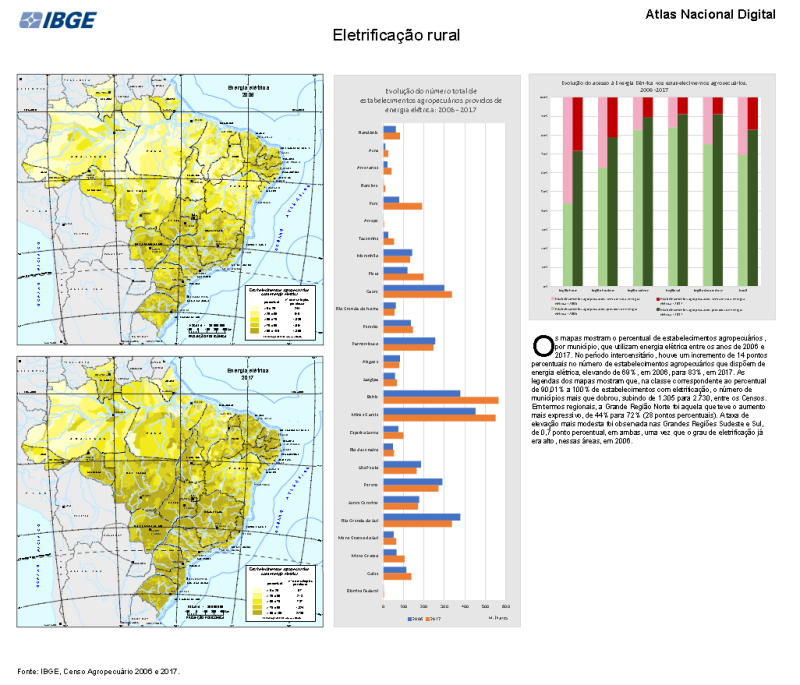Click the blue 2006 bar for Minas Gerais
Screen dimensions: 800x685
429,411
